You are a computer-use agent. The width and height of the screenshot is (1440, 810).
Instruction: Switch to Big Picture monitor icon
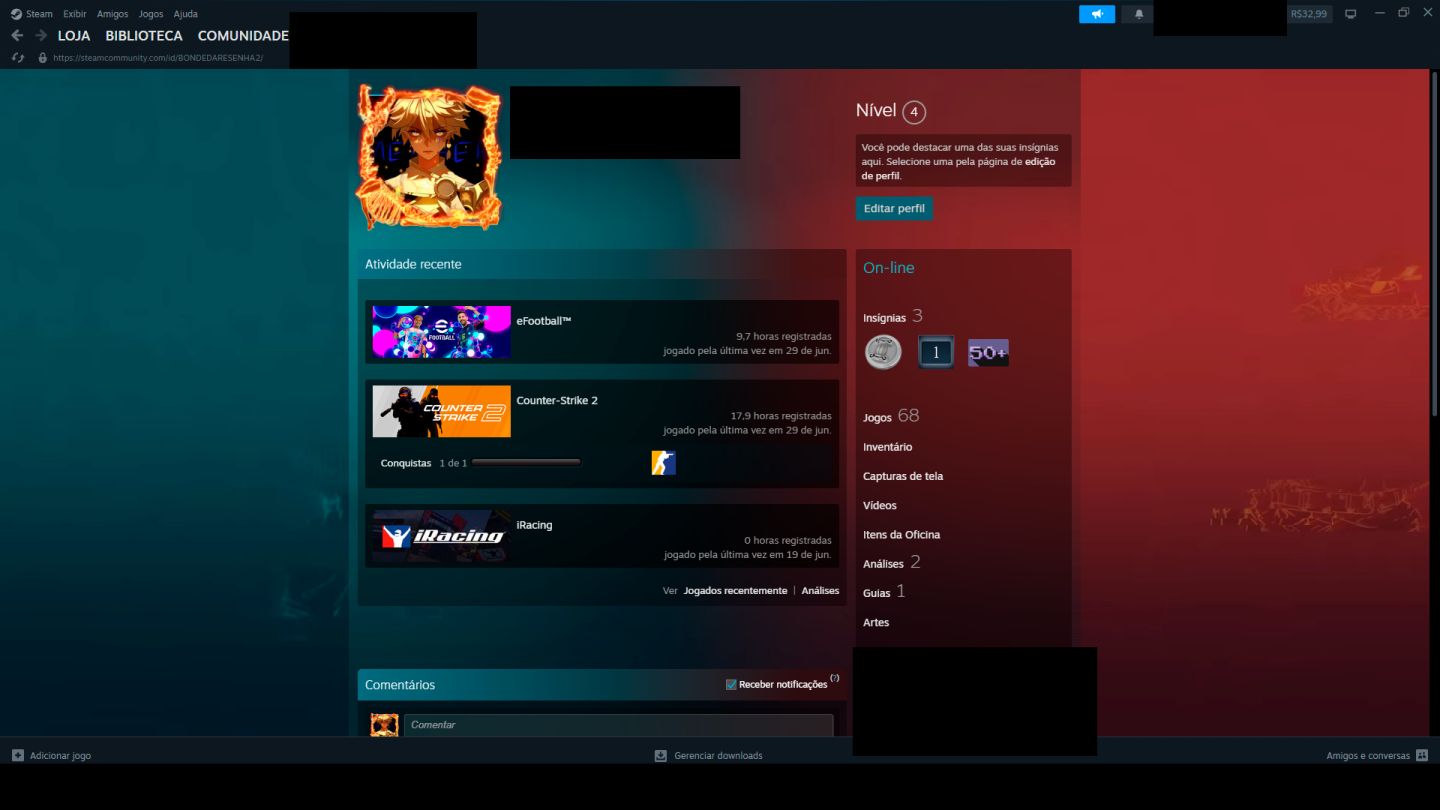coord(1350,14)
